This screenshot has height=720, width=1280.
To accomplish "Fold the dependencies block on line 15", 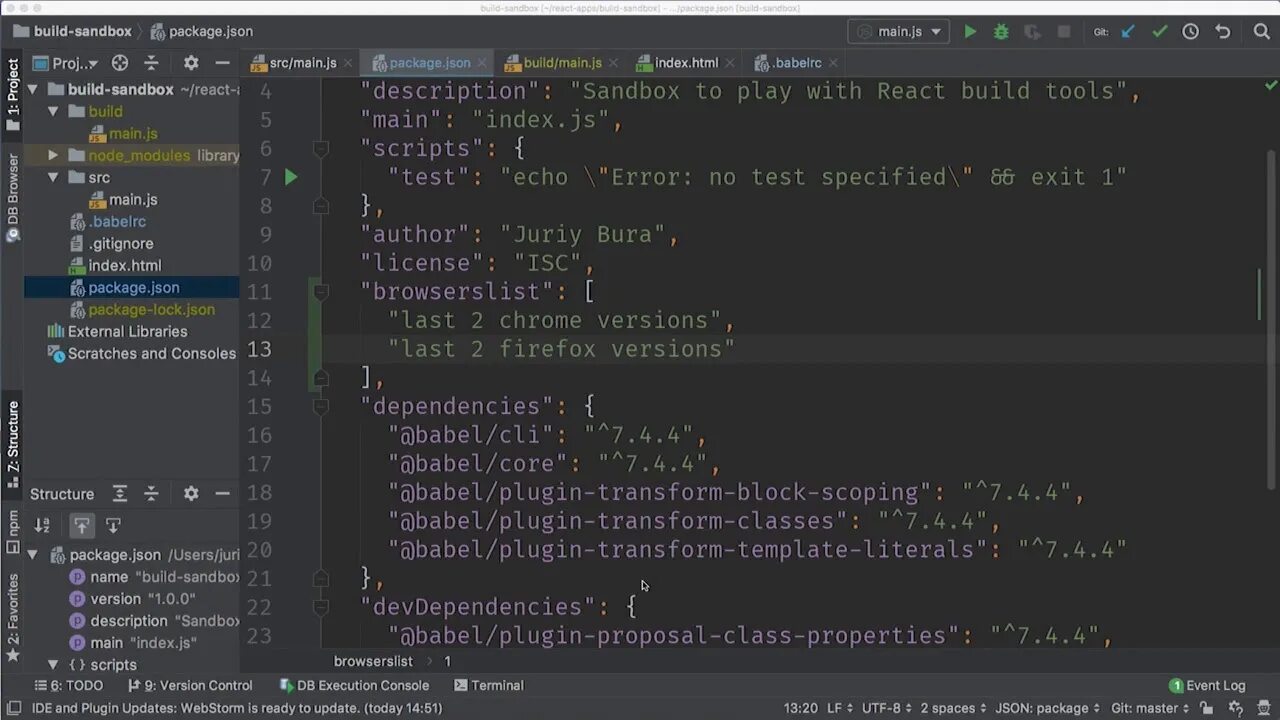I will coord(321,406).
